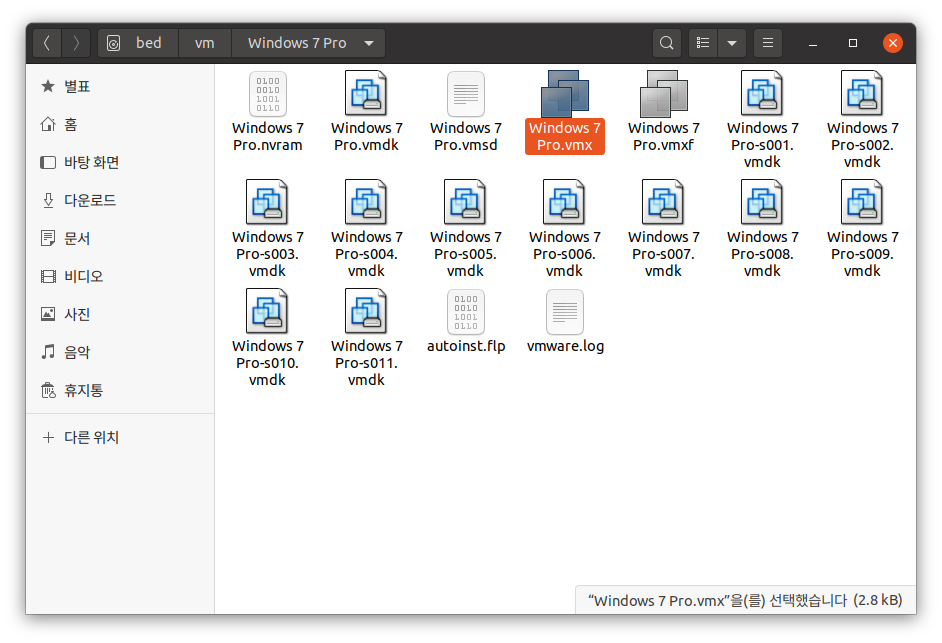Switch to list view with the view toggle

tap(703, 43)
